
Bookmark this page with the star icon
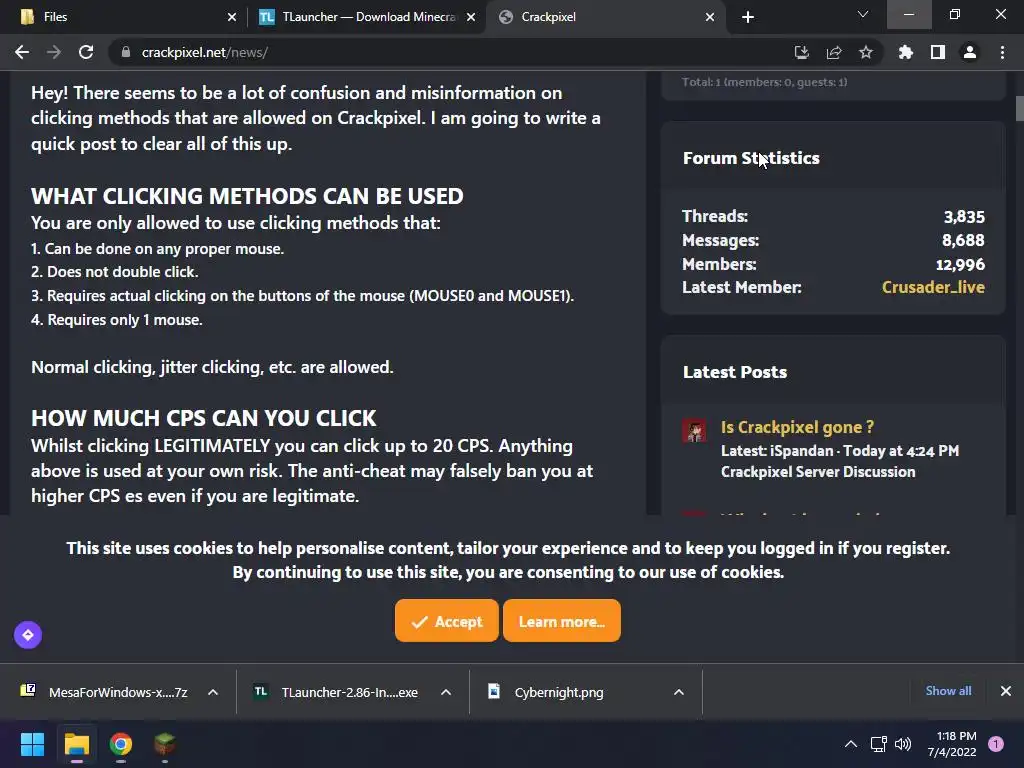865,52
